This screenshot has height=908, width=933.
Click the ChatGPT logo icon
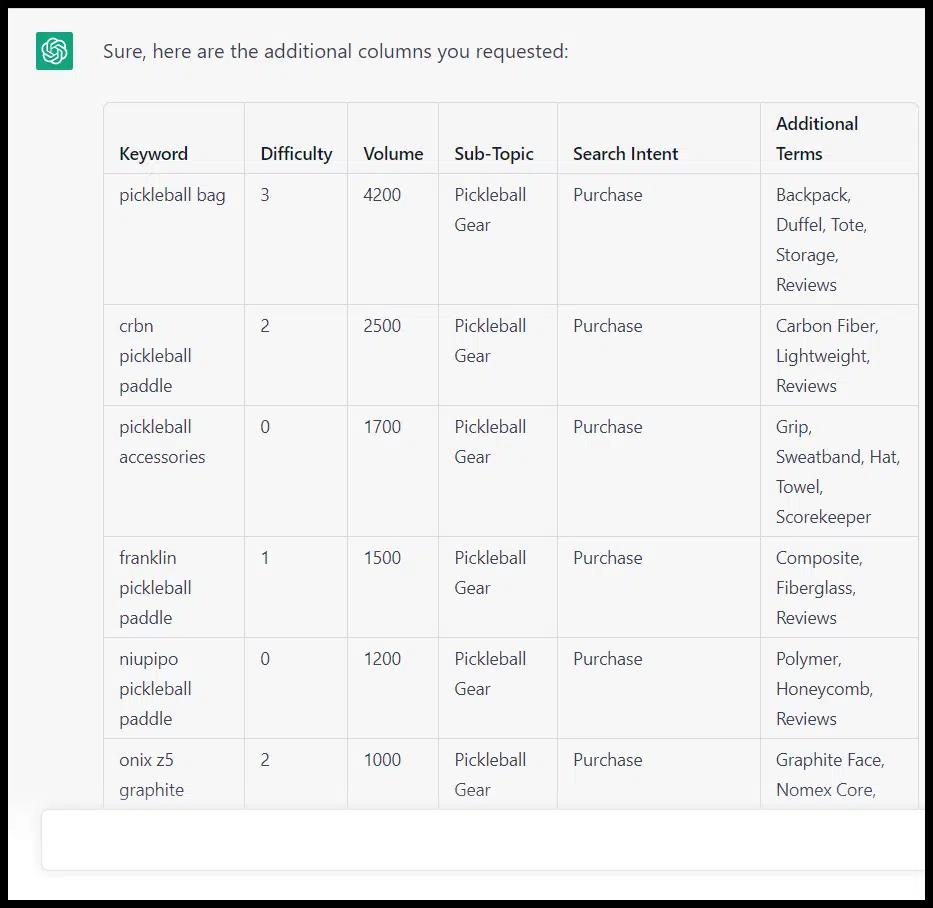[53, 51]
